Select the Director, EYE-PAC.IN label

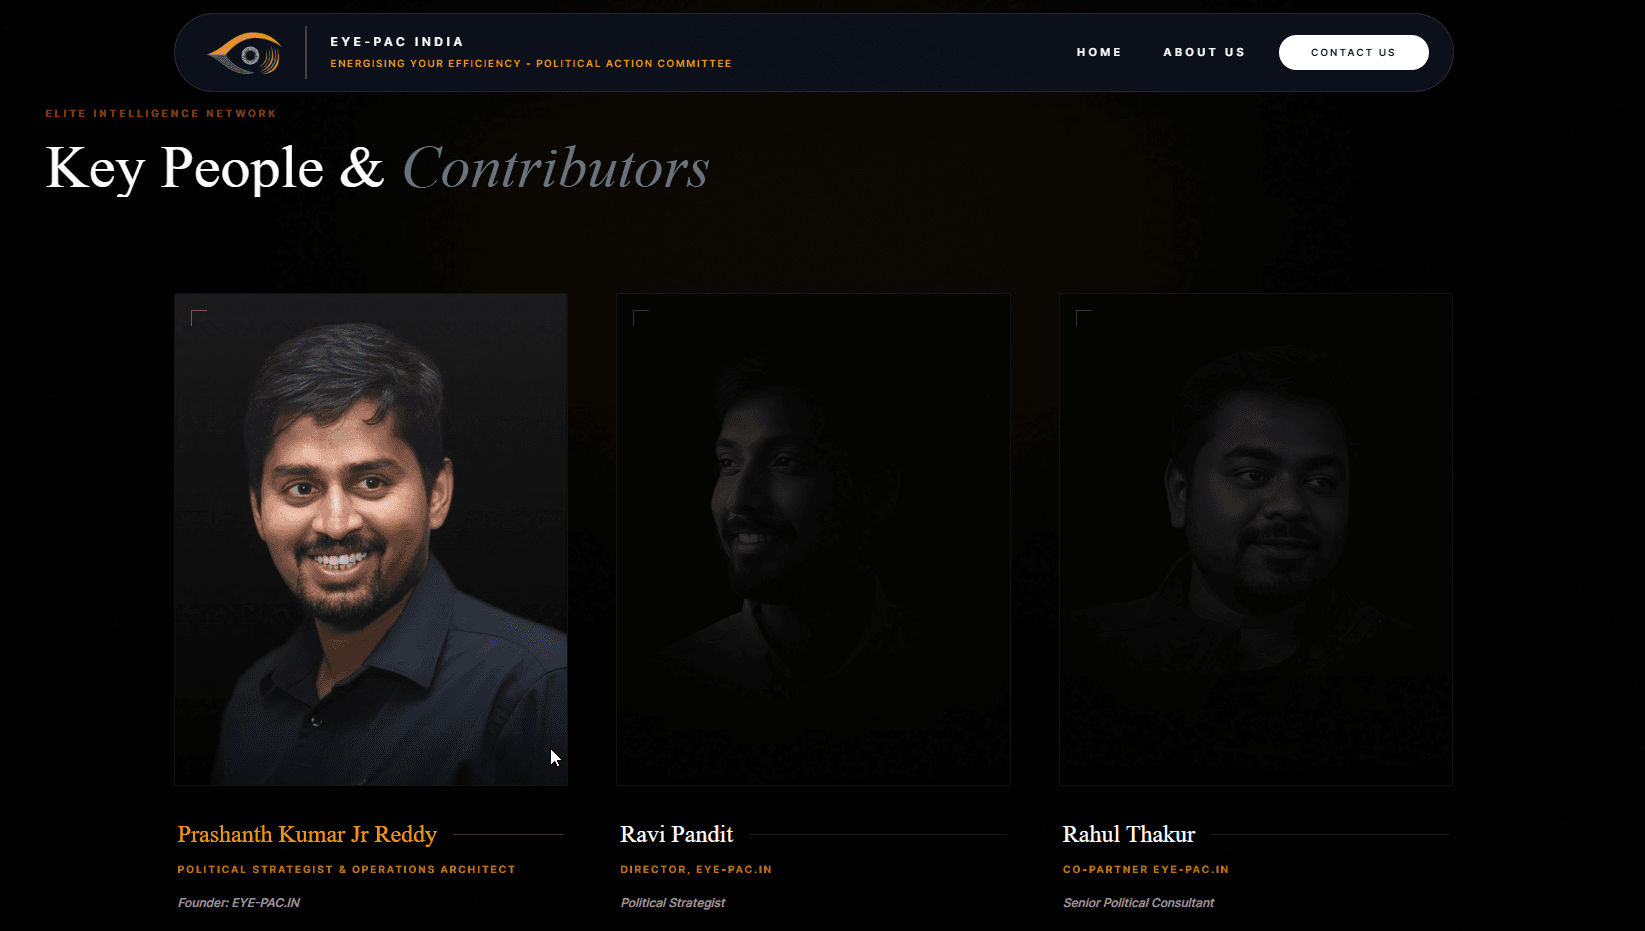coord(696,870)
